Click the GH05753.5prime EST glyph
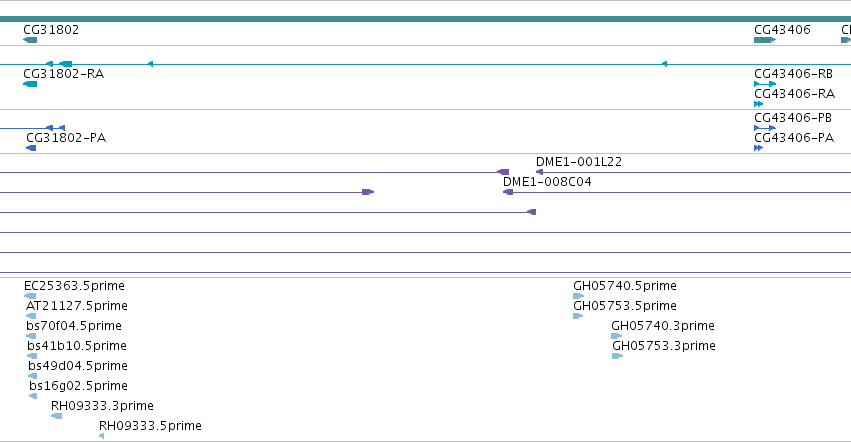The height and width of the screenshot is (442, 851). tap(578, 316)
